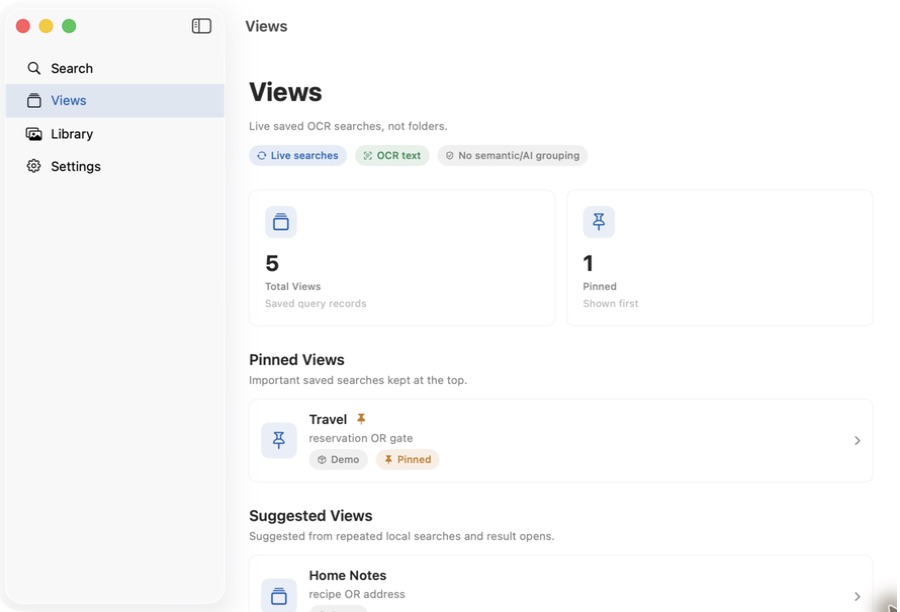Click the stack icon on Home Notes row

click(279, 596)
